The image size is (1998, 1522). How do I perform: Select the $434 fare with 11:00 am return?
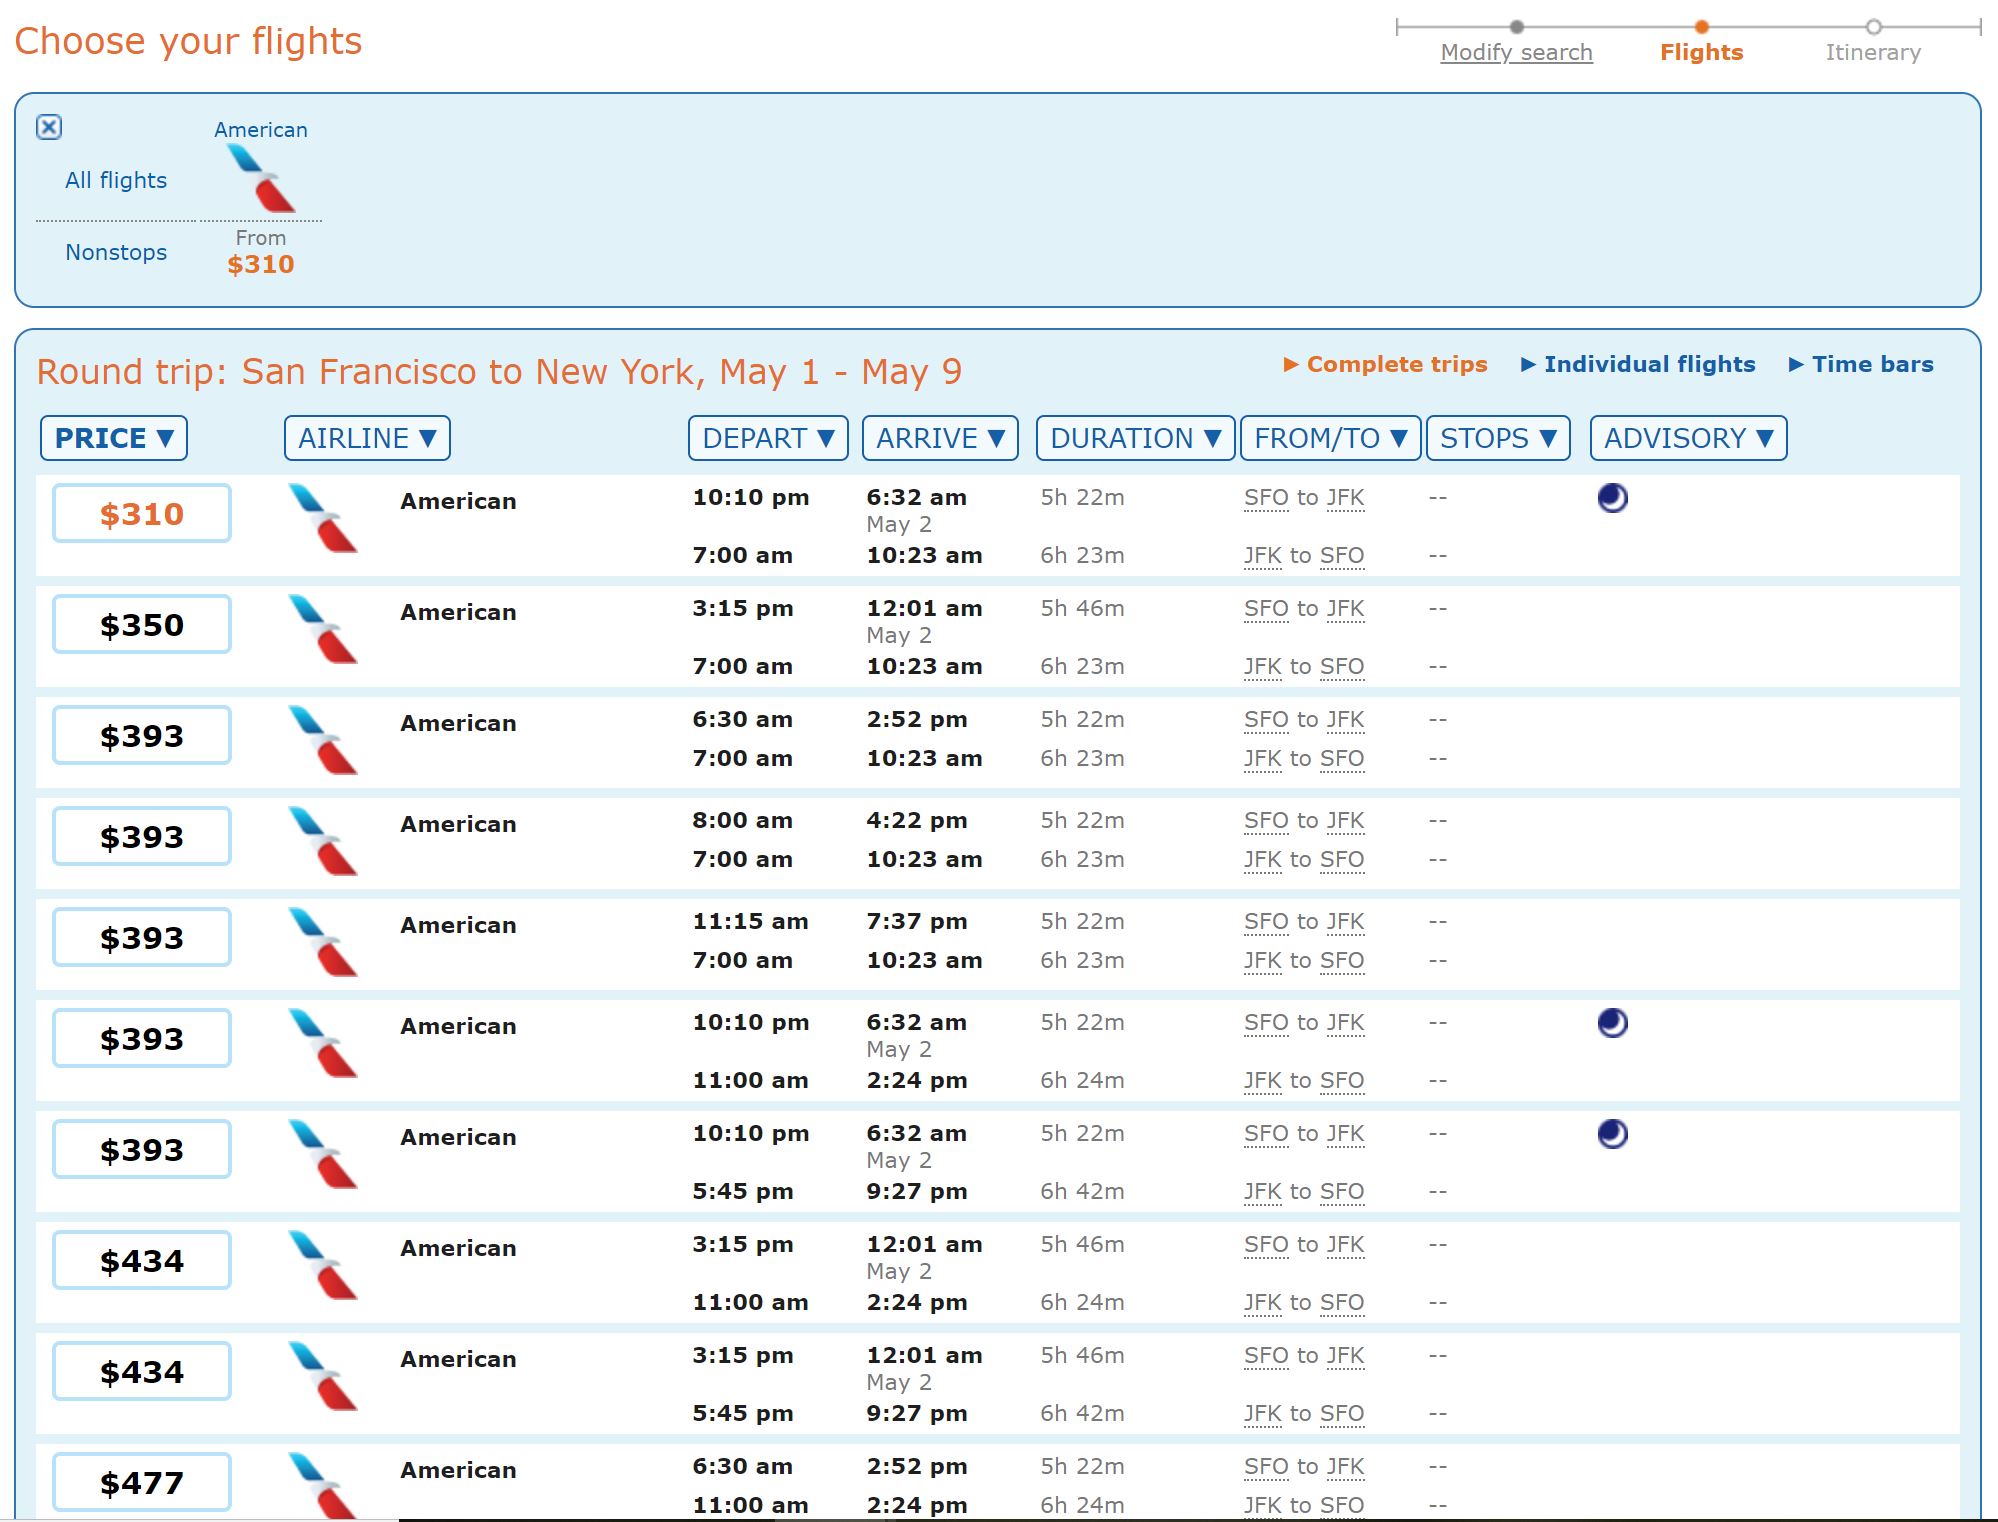tap(142, 1261)
